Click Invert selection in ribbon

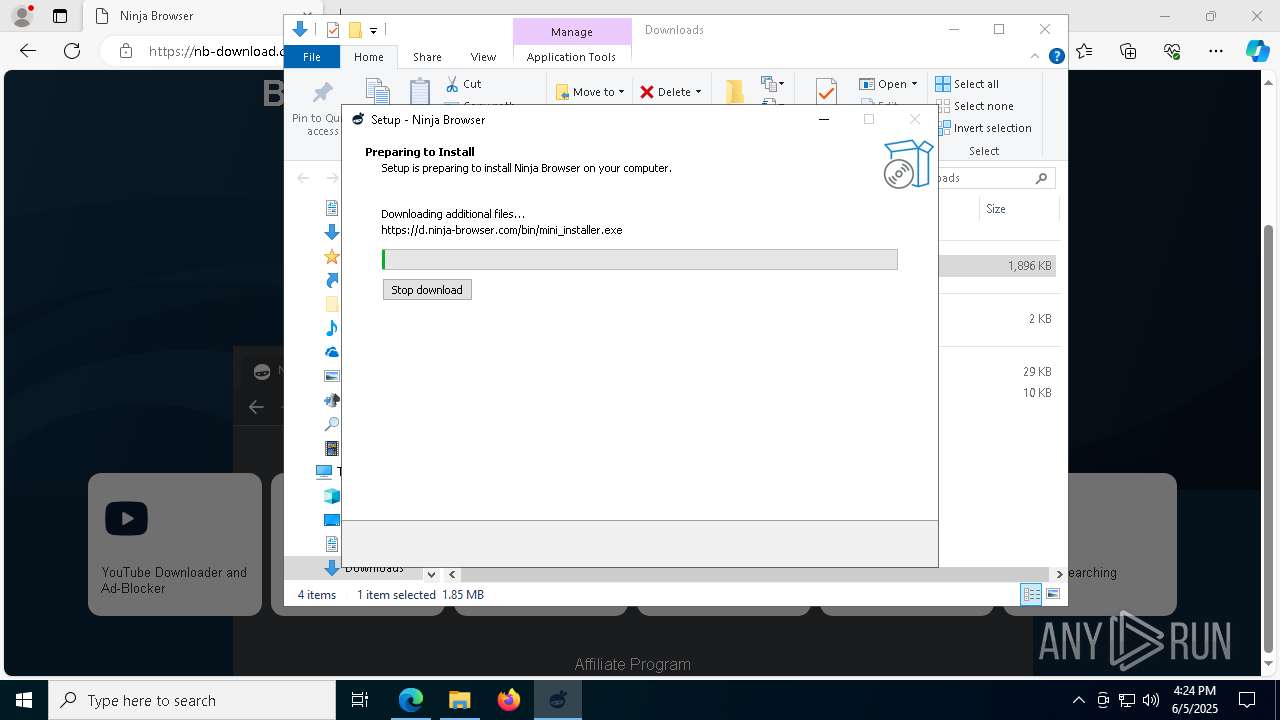pos(983,128)
